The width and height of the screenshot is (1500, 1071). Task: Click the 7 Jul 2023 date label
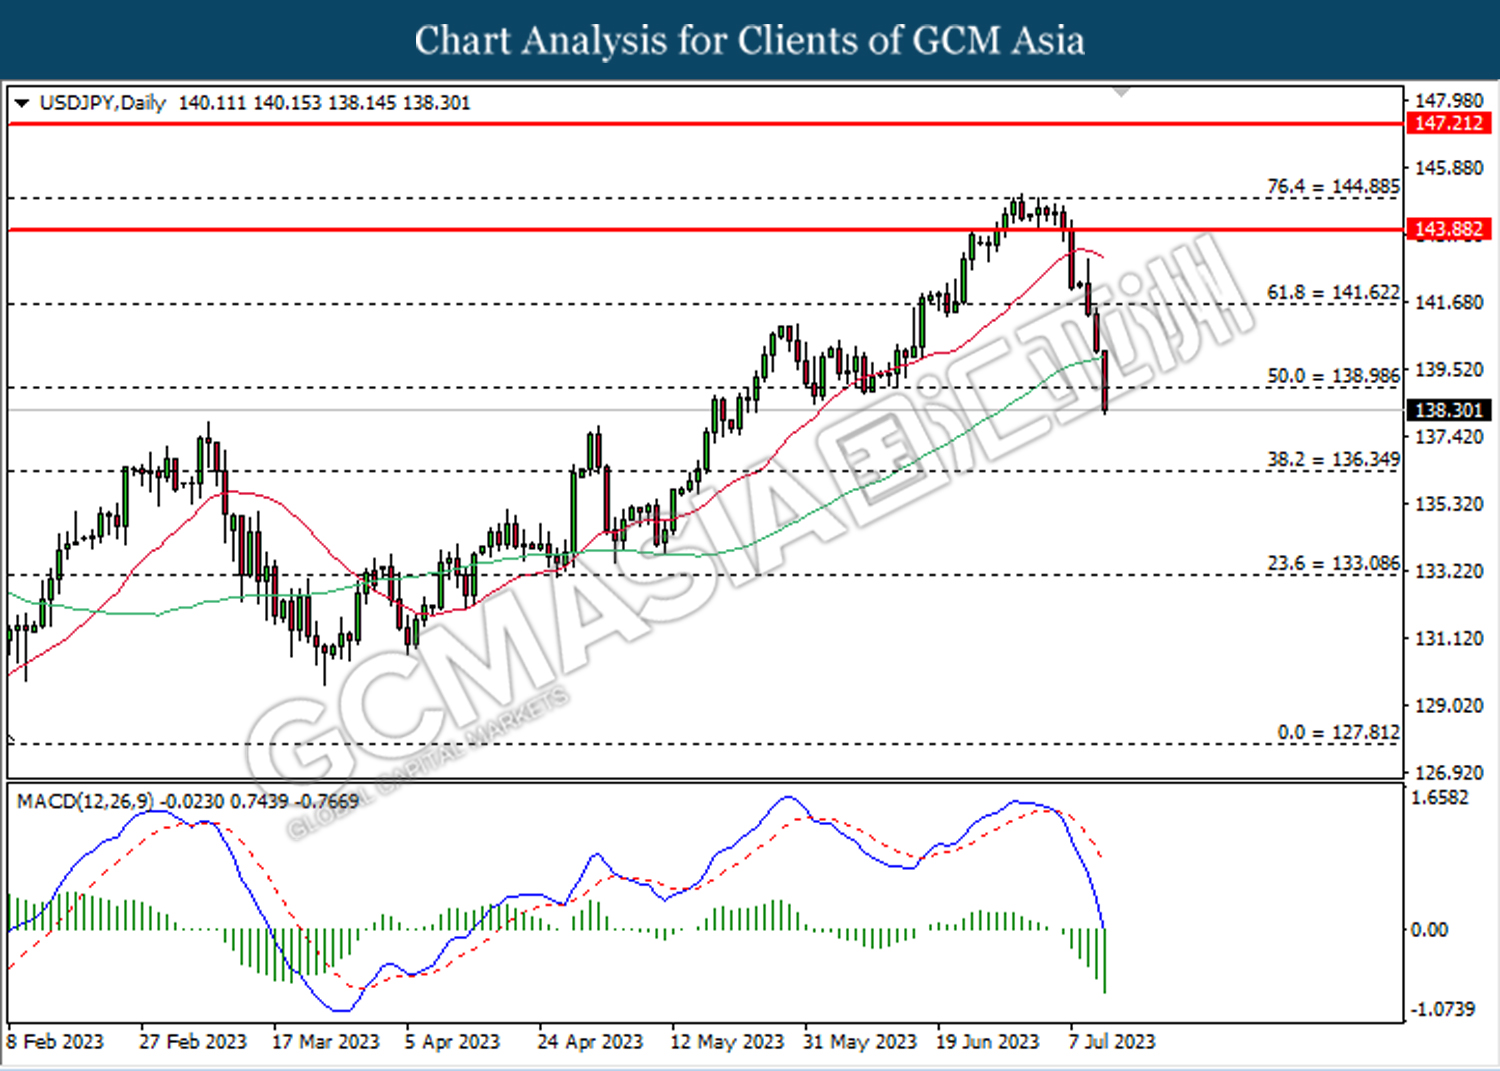click(1112, 1041)
